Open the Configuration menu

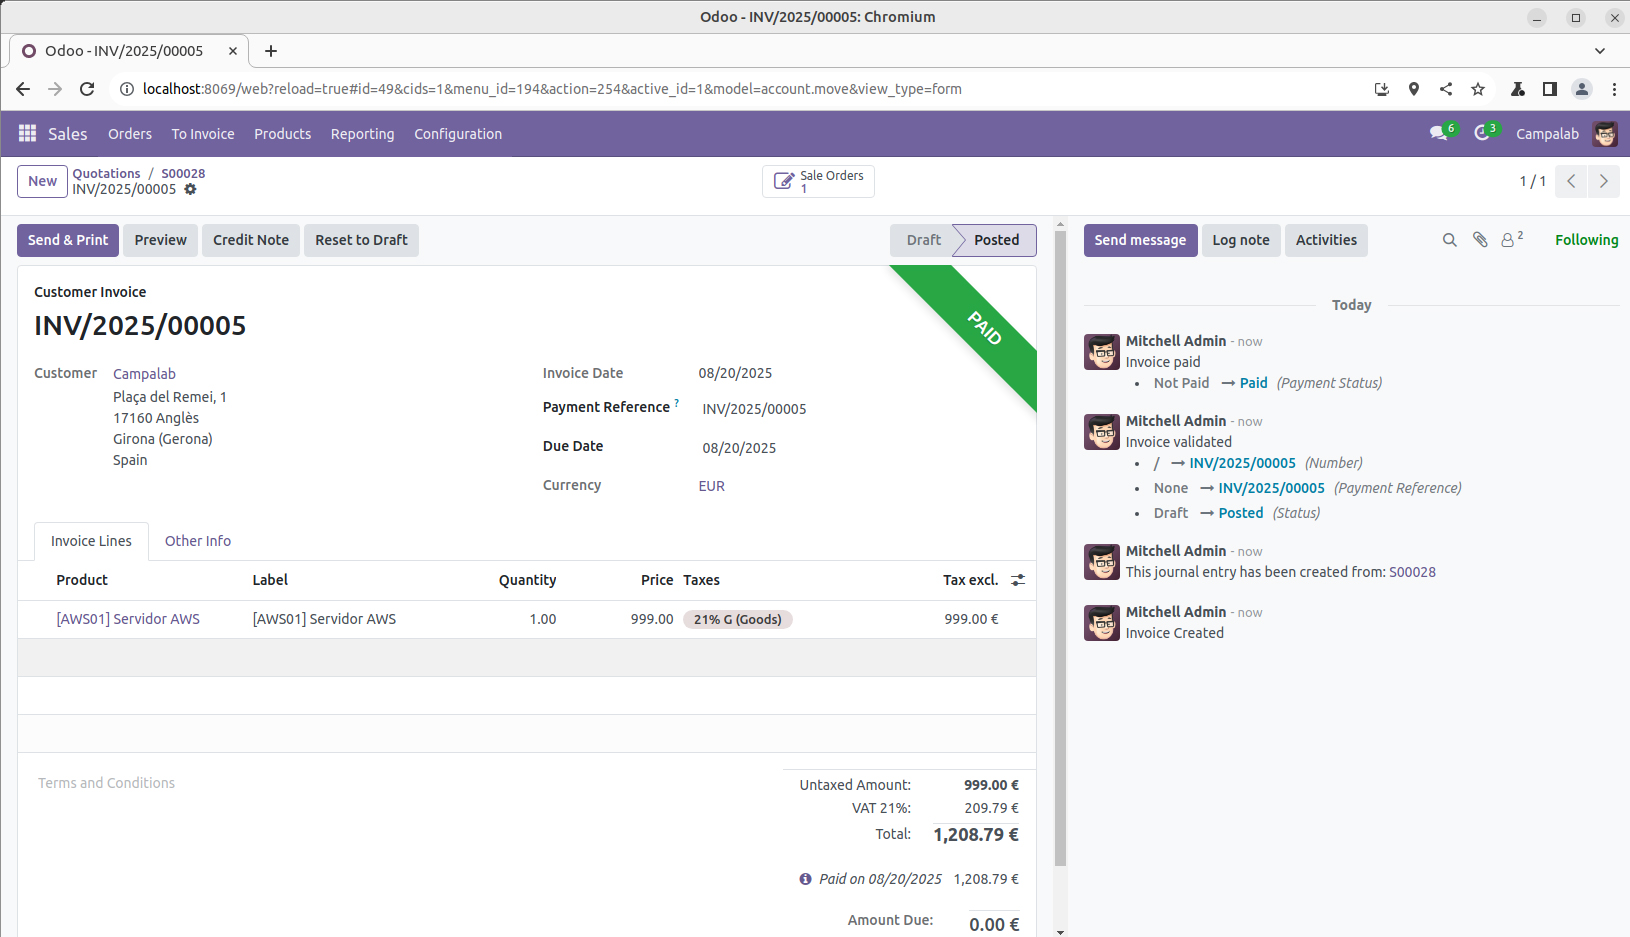458,134
